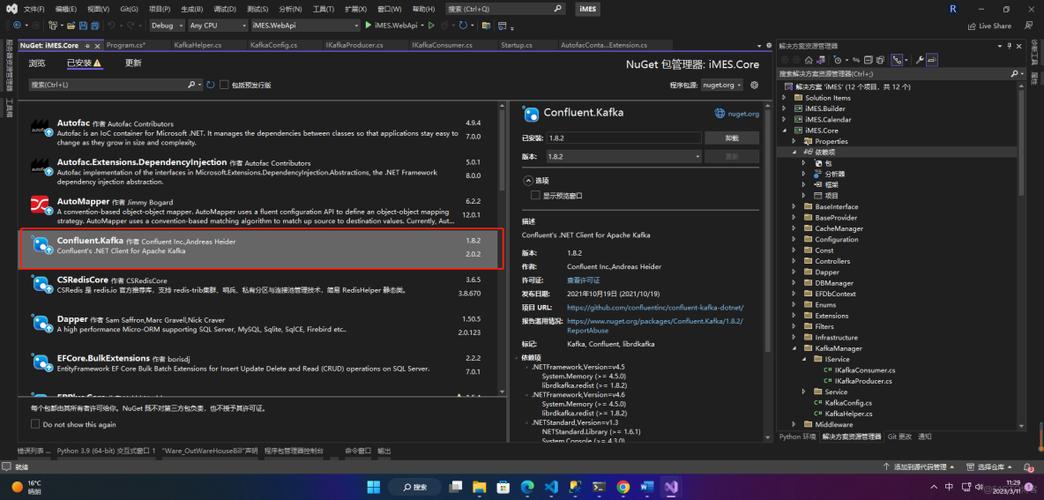Refresh the NuGet package list

(210, 85)
